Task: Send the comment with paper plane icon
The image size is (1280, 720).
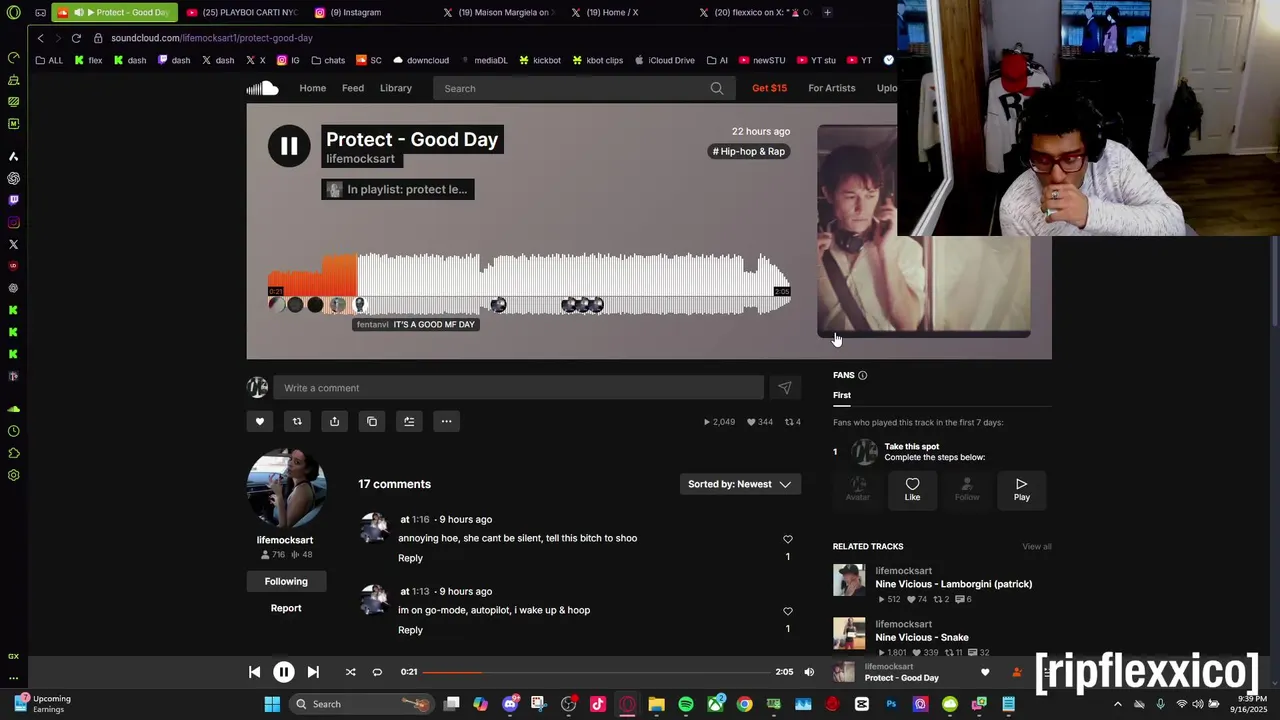Action: click(785, 388)
